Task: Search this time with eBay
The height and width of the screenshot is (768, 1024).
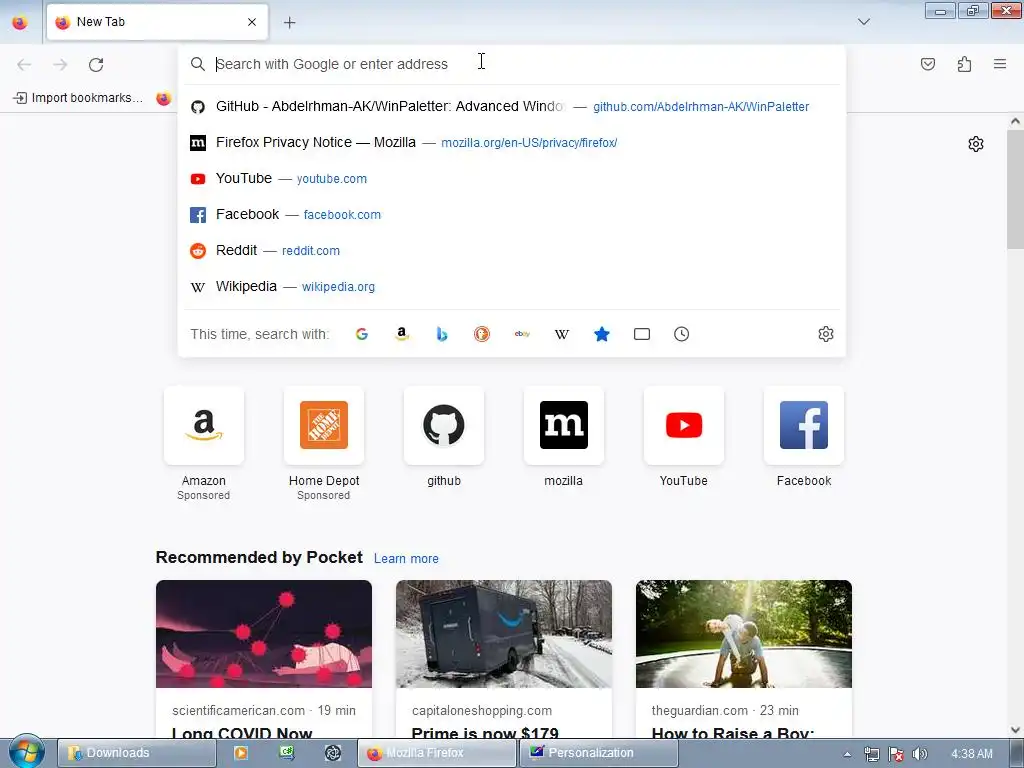Action: click(522, 334)
